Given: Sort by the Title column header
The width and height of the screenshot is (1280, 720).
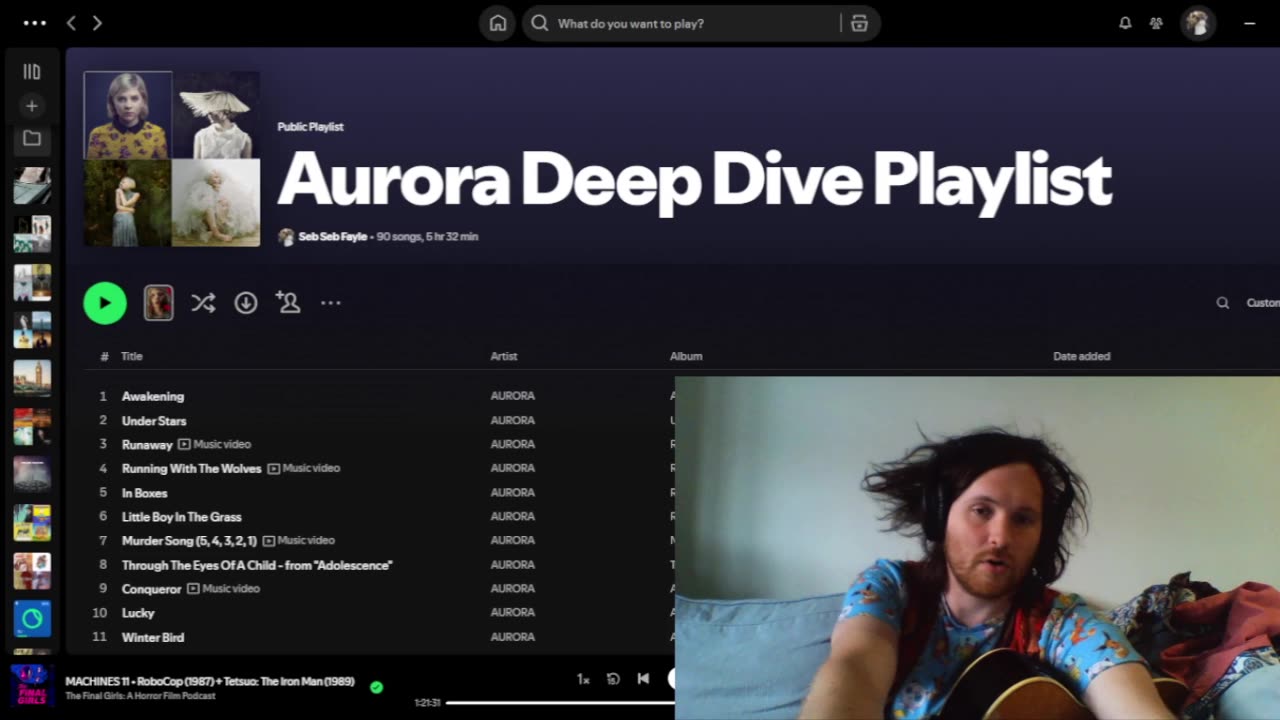Looking at the screenshot, I should [x=132, y=356].
